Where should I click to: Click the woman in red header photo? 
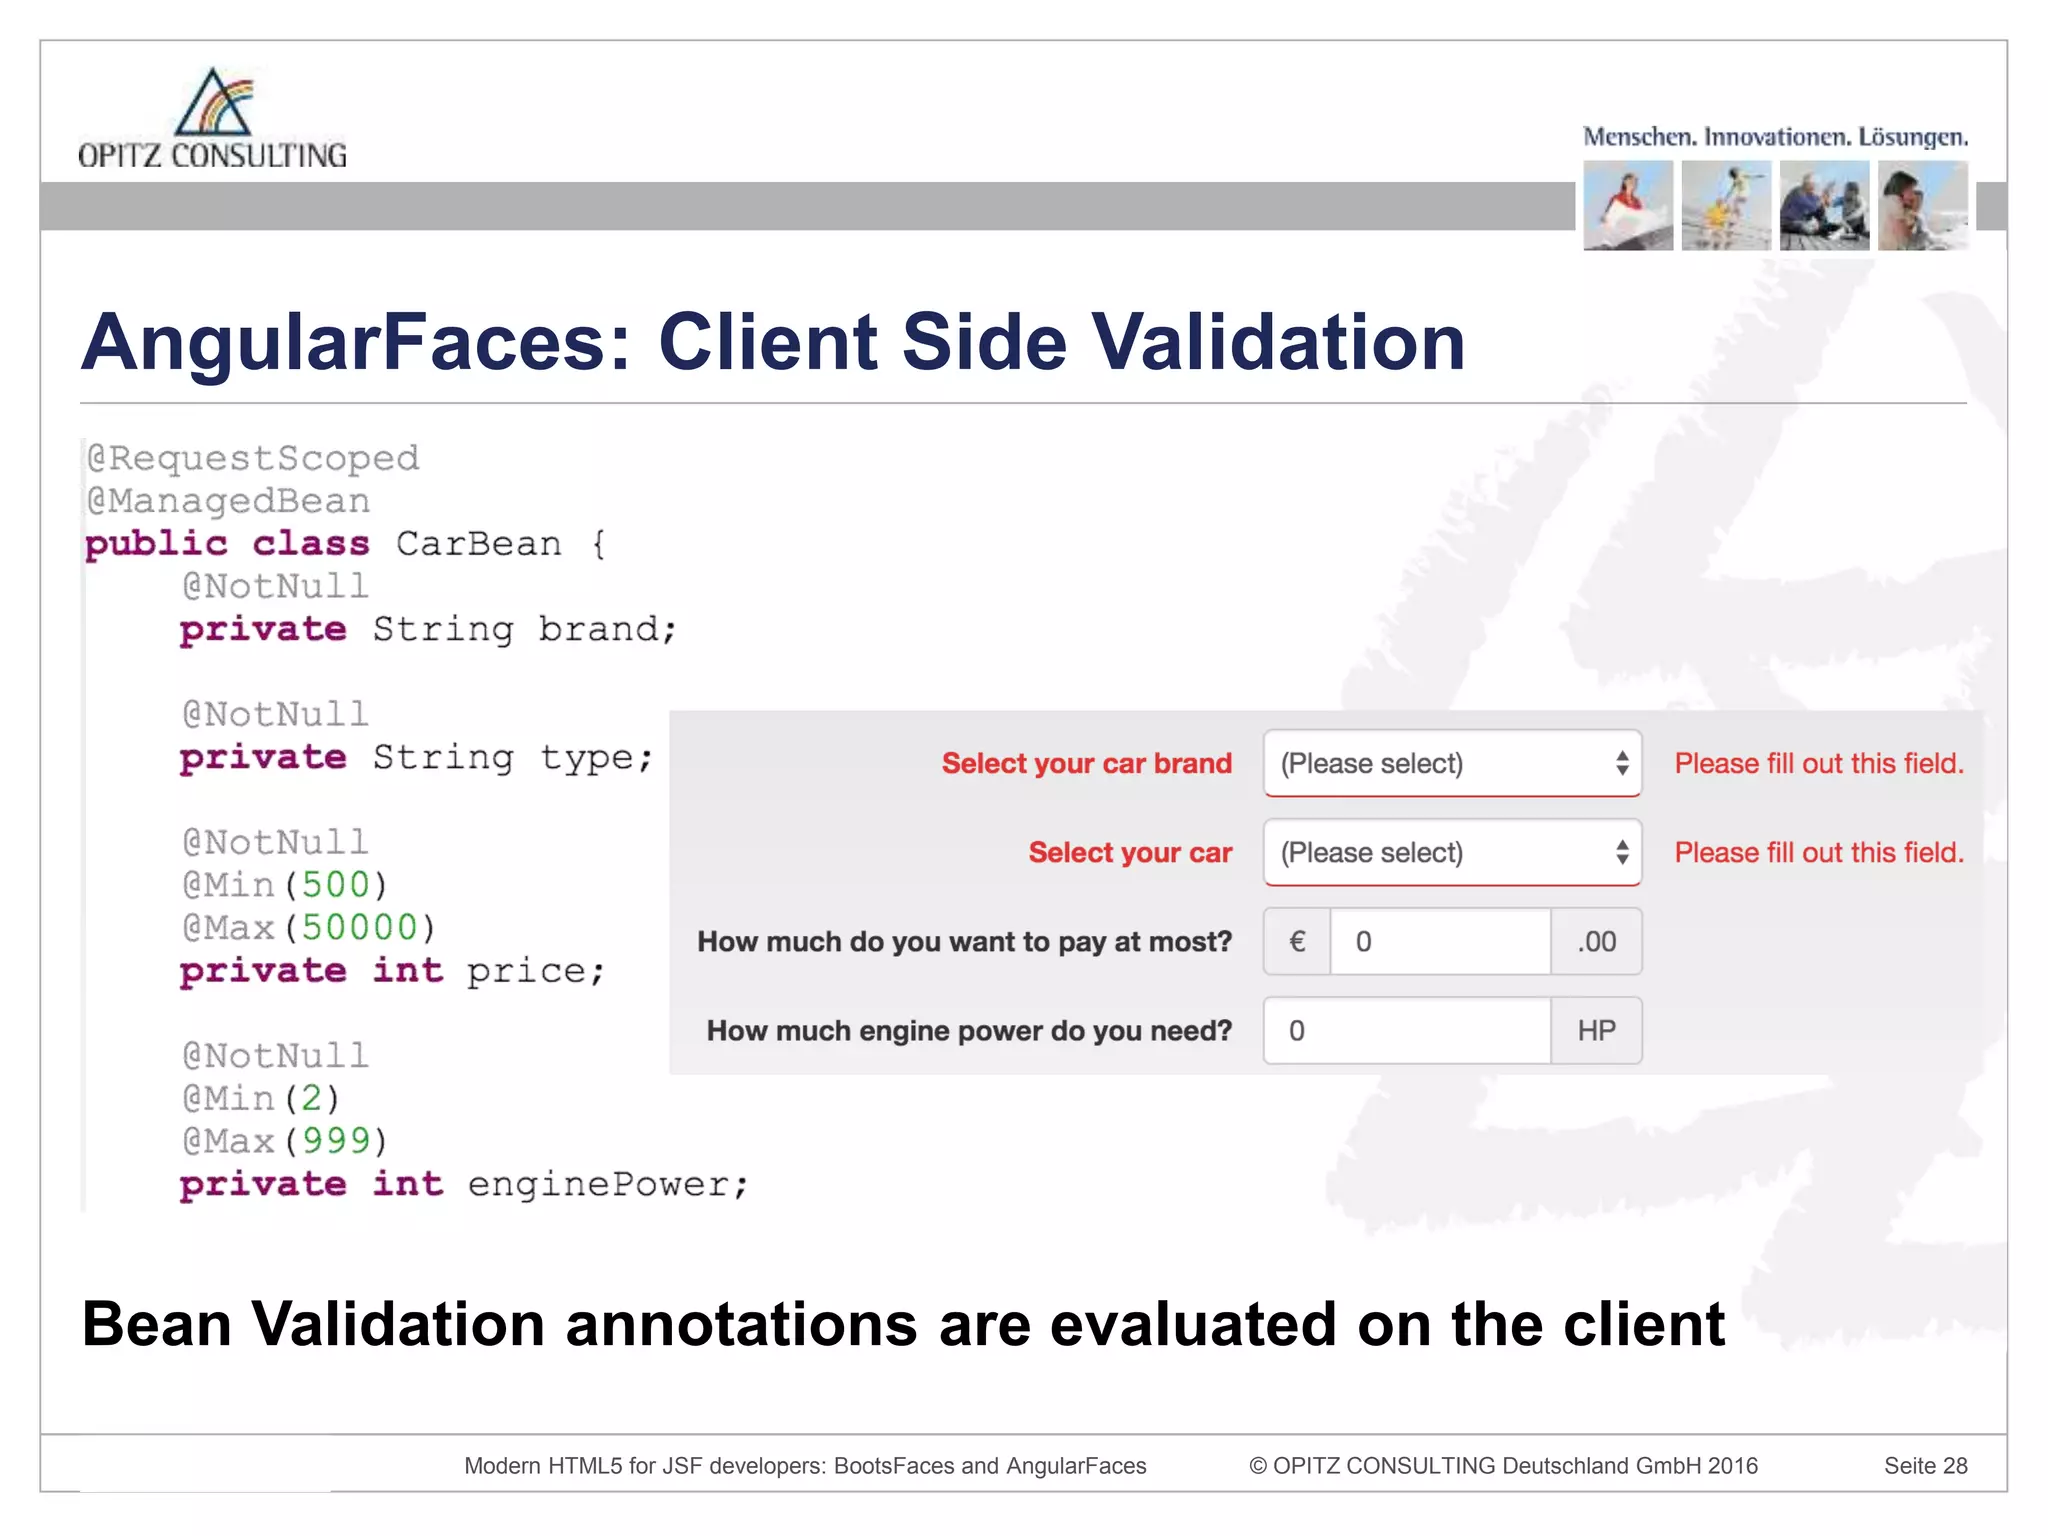1628,205
